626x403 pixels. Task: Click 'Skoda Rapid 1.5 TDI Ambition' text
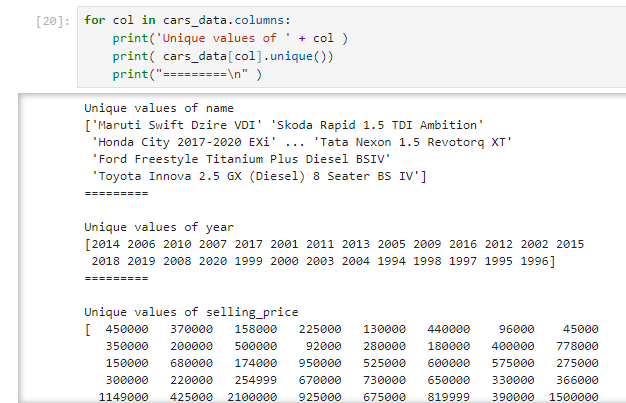click(x=384, y=125)
